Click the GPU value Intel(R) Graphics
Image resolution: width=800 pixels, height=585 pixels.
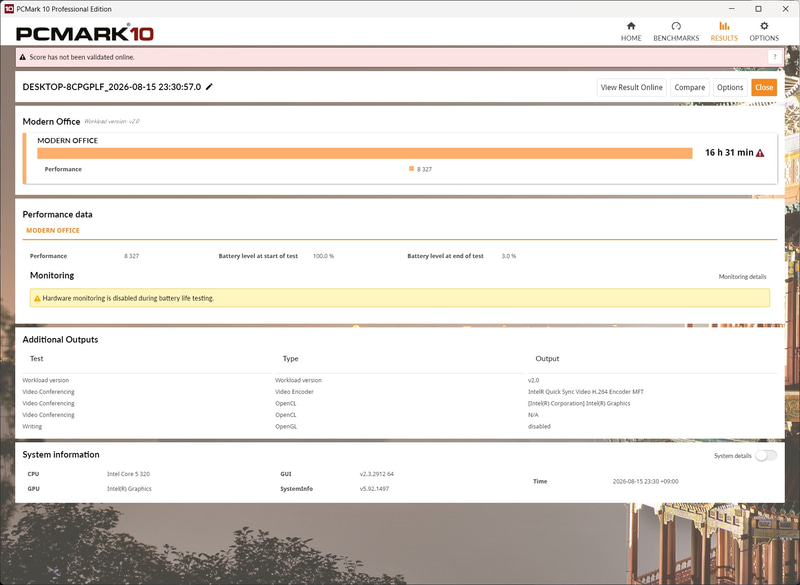pos(129,489)
